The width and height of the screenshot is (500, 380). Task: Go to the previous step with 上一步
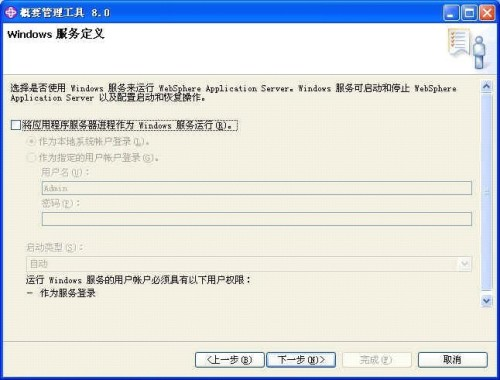(x=230, y=360)
